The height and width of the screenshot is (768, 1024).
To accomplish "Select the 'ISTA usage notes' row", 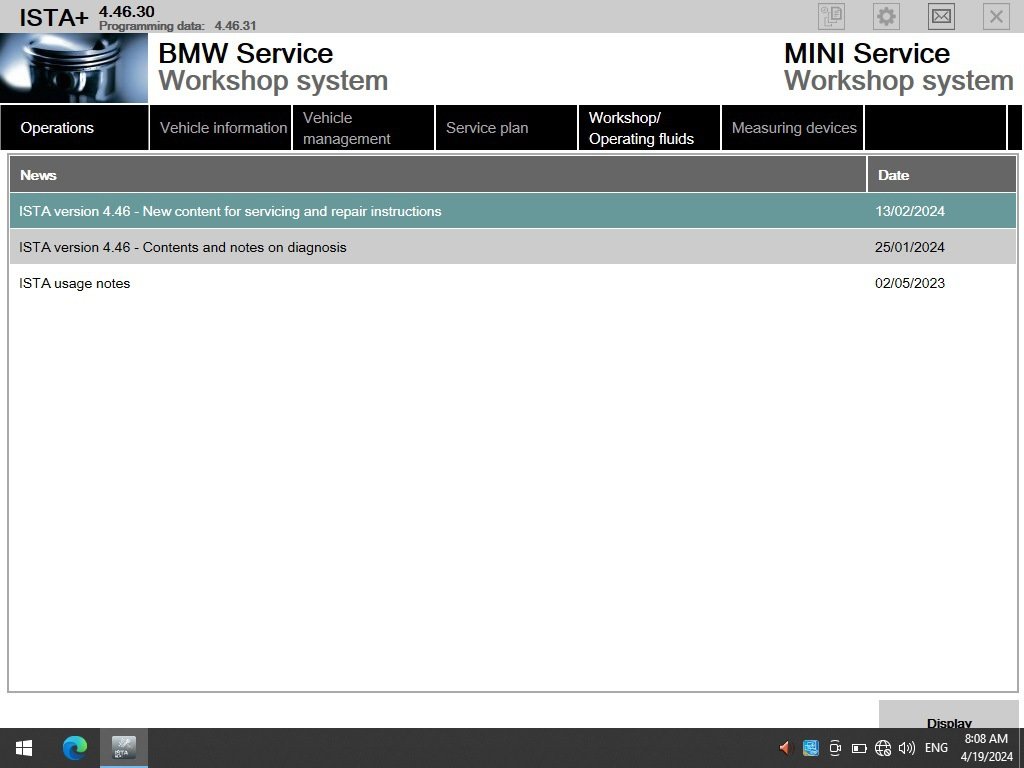I will tap(513, 283).
